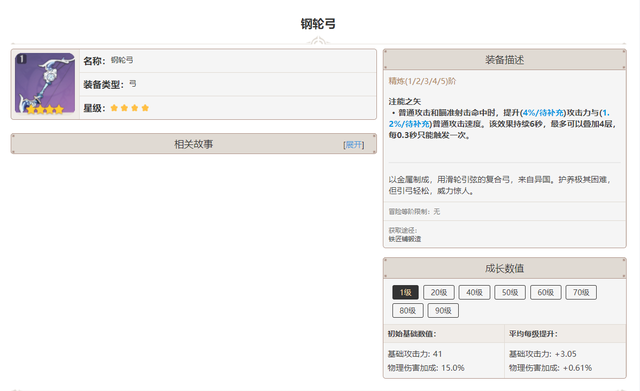Click the 精炼(1/2/3/4/5)阶 refinement text

click(422, 81)
